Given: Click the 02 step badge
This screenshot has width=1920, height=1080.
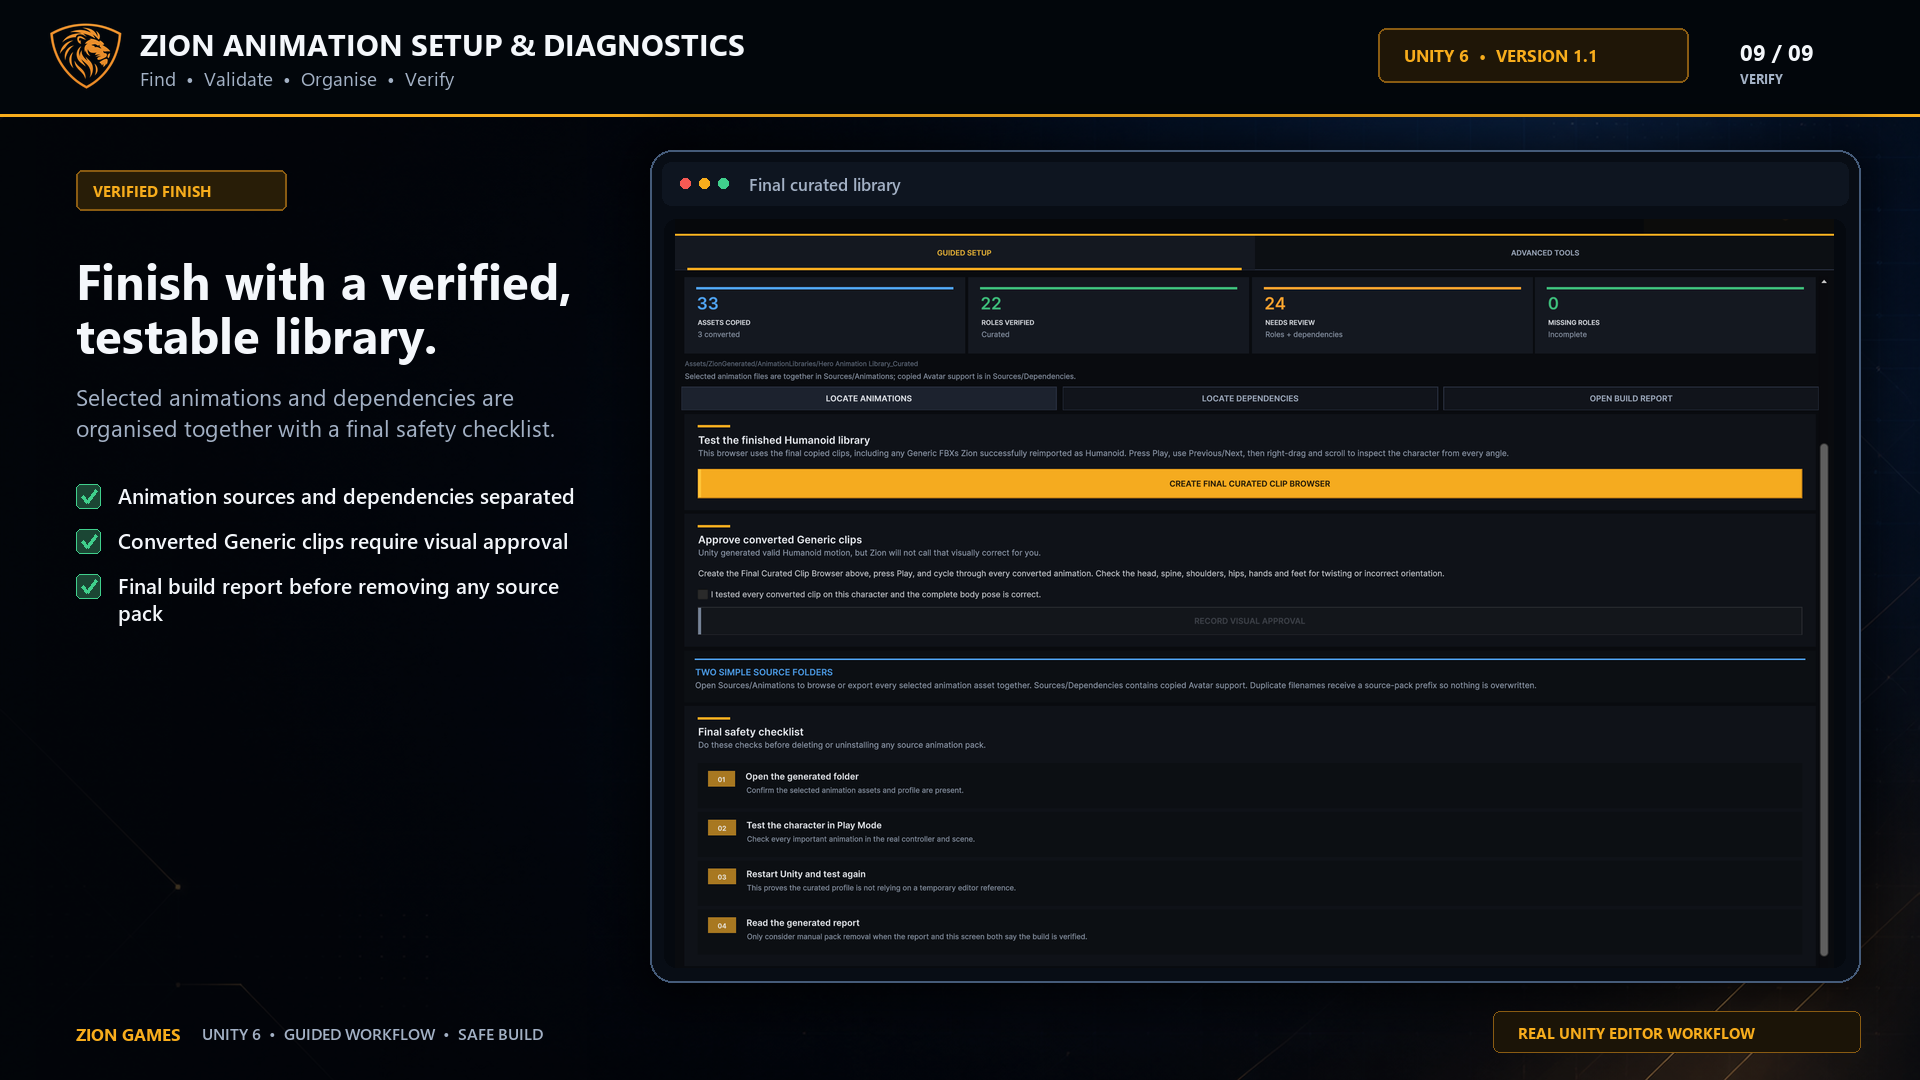Looking at the screenshot, I should click(x=721, y=828).
